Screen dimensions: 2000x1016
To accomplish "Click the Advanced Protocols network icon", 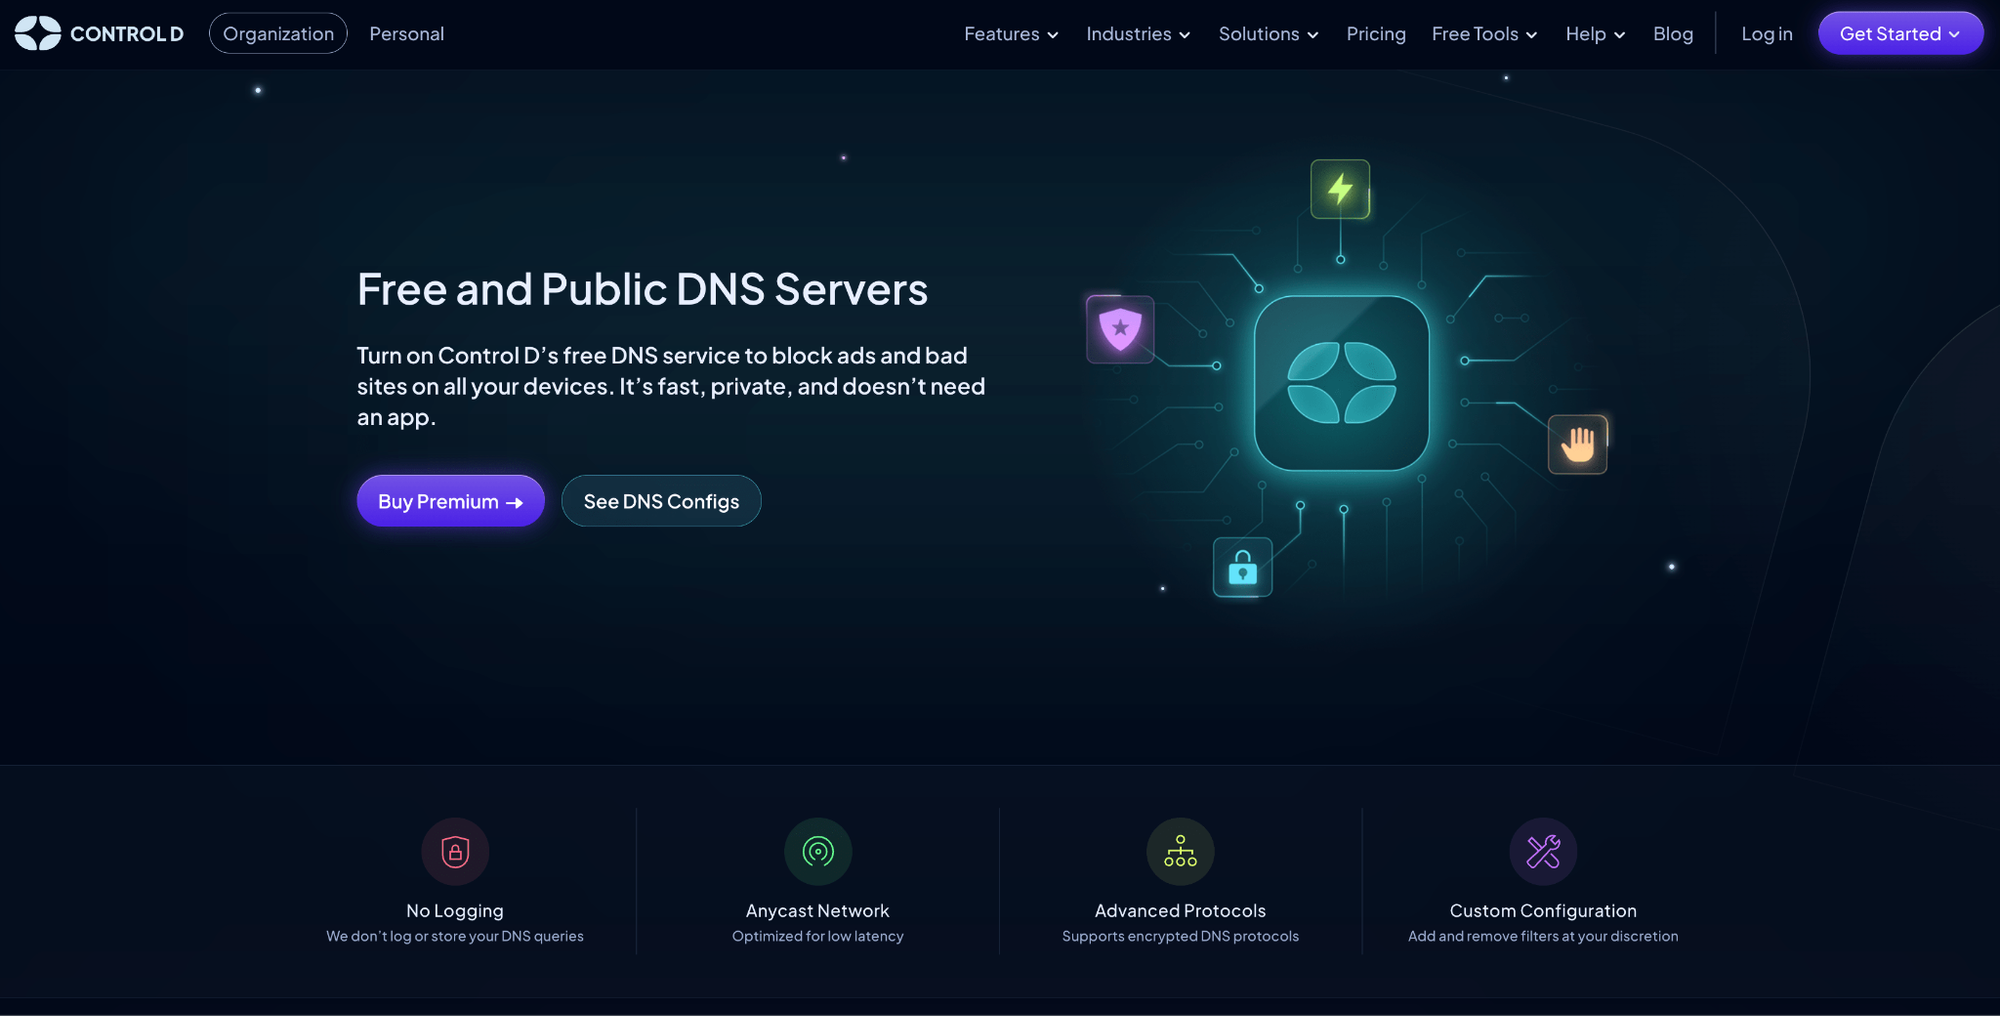I will [x=1180, y=852].
